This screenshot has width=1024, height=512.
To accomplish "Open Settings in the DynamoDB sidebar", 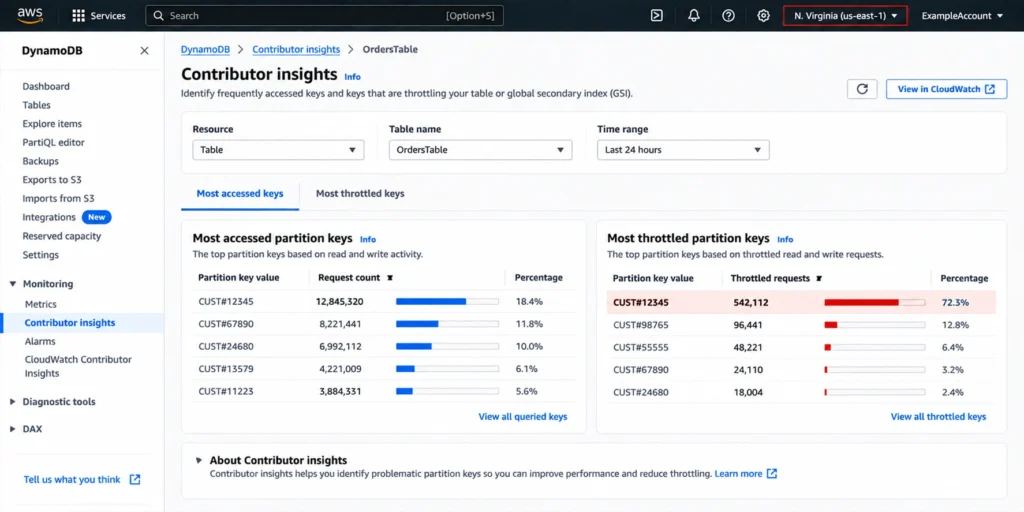I will point(40,255).
